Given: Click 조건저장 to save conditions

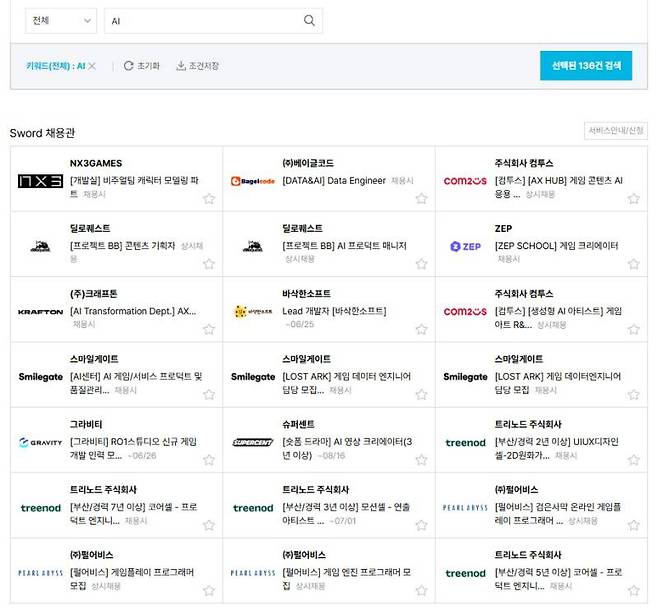Looking at the screenshot, I should pos(198,66).
